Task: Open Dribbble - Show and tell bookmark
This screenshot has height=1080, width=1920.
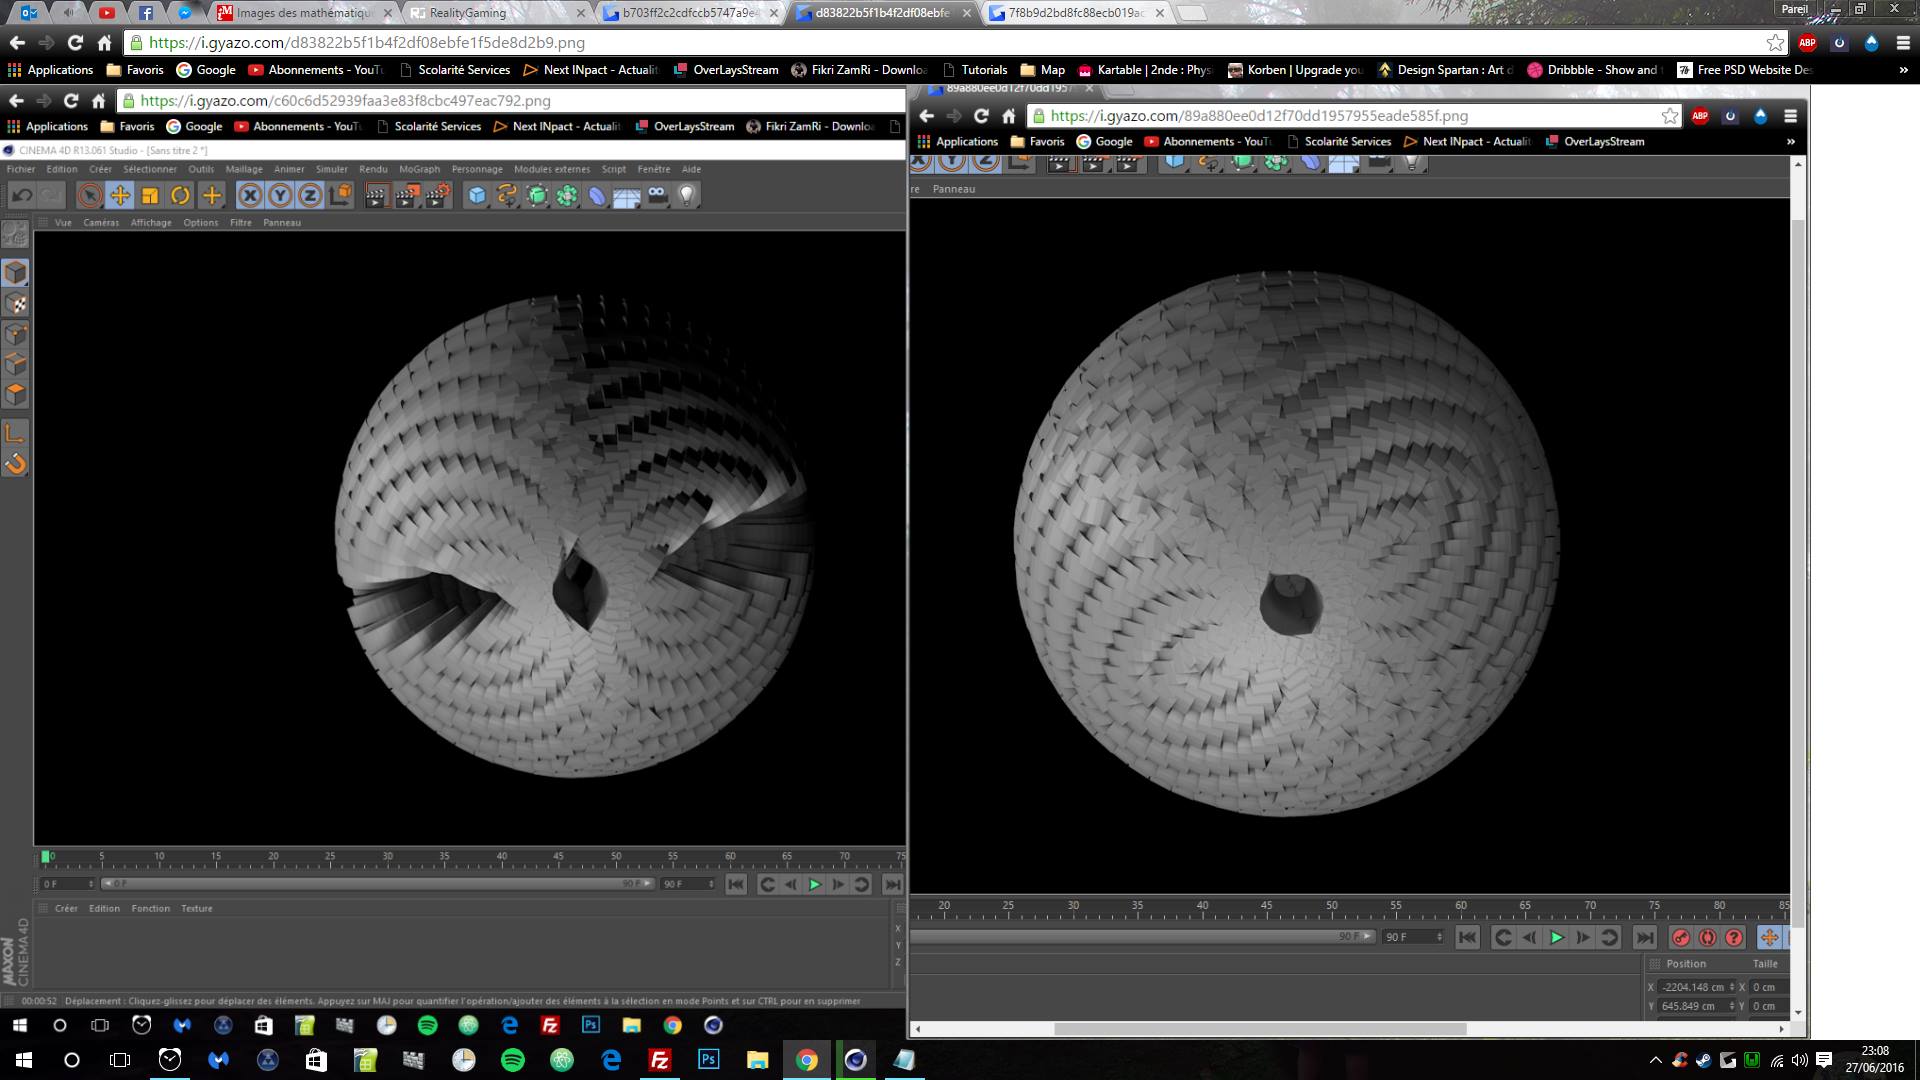Action: (x=1593, y=70)
